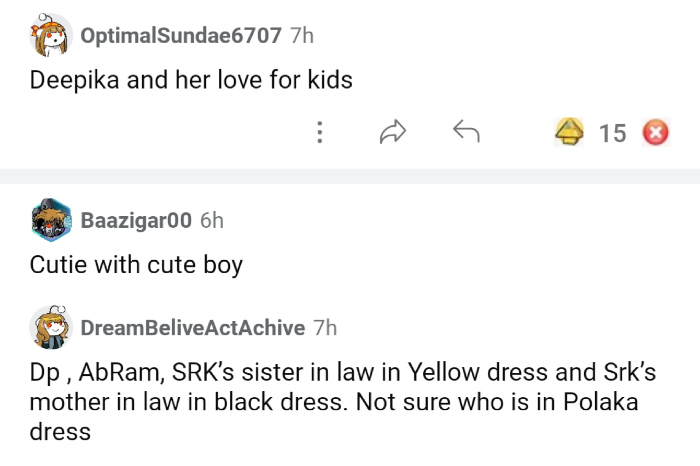The height and width of the screenshot is (466, 700).
Task: View DreamBeliveActAchive's avatar image
Action: point(50,327)
